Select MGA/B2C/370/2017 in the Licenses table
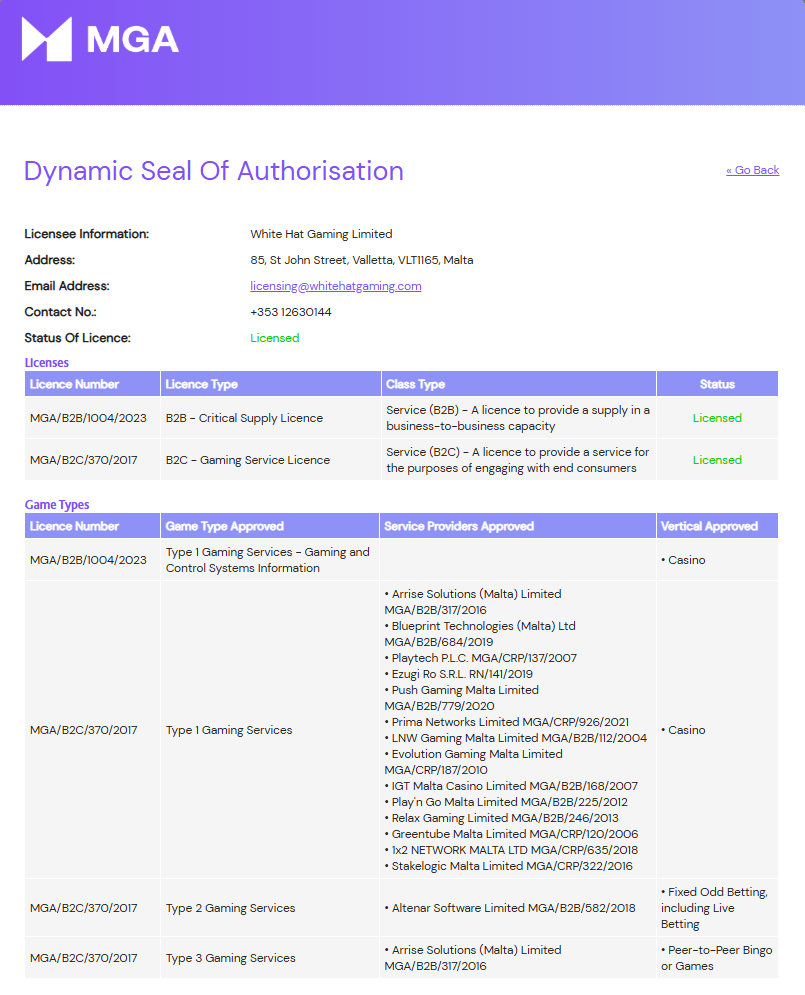This screenshot has width=805, height=995. pos(83,460)
